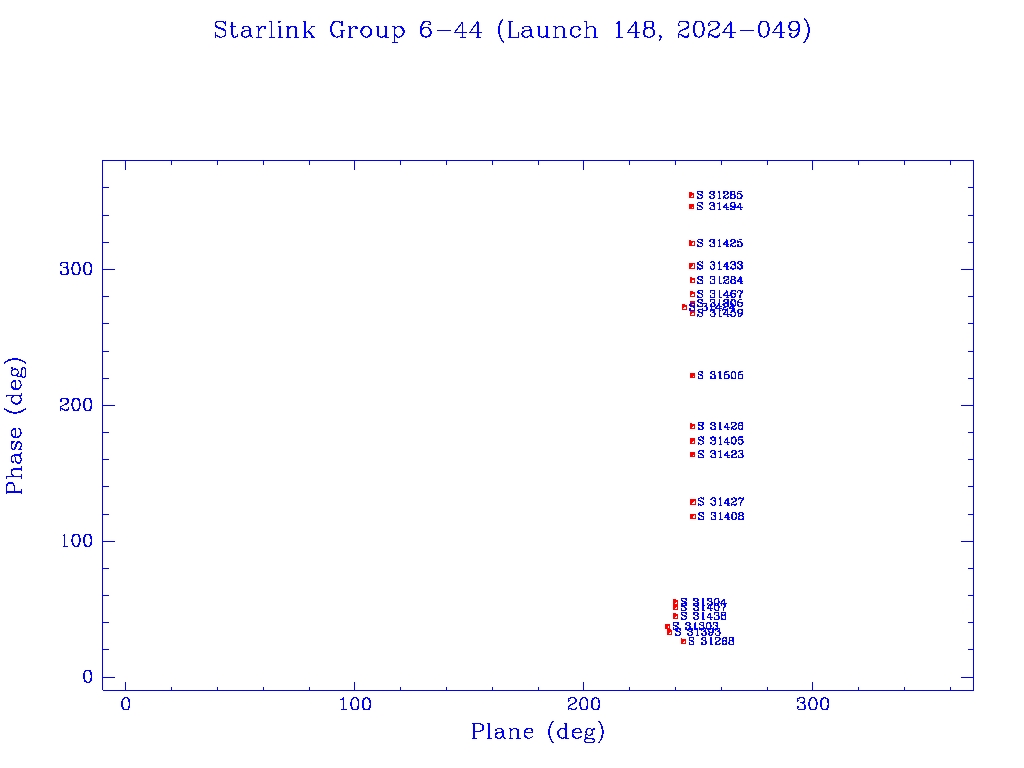The width and height of the screenshot is (1024, 768).
Task: Select the satellite label S 31467
Action: tap(720, 295)
